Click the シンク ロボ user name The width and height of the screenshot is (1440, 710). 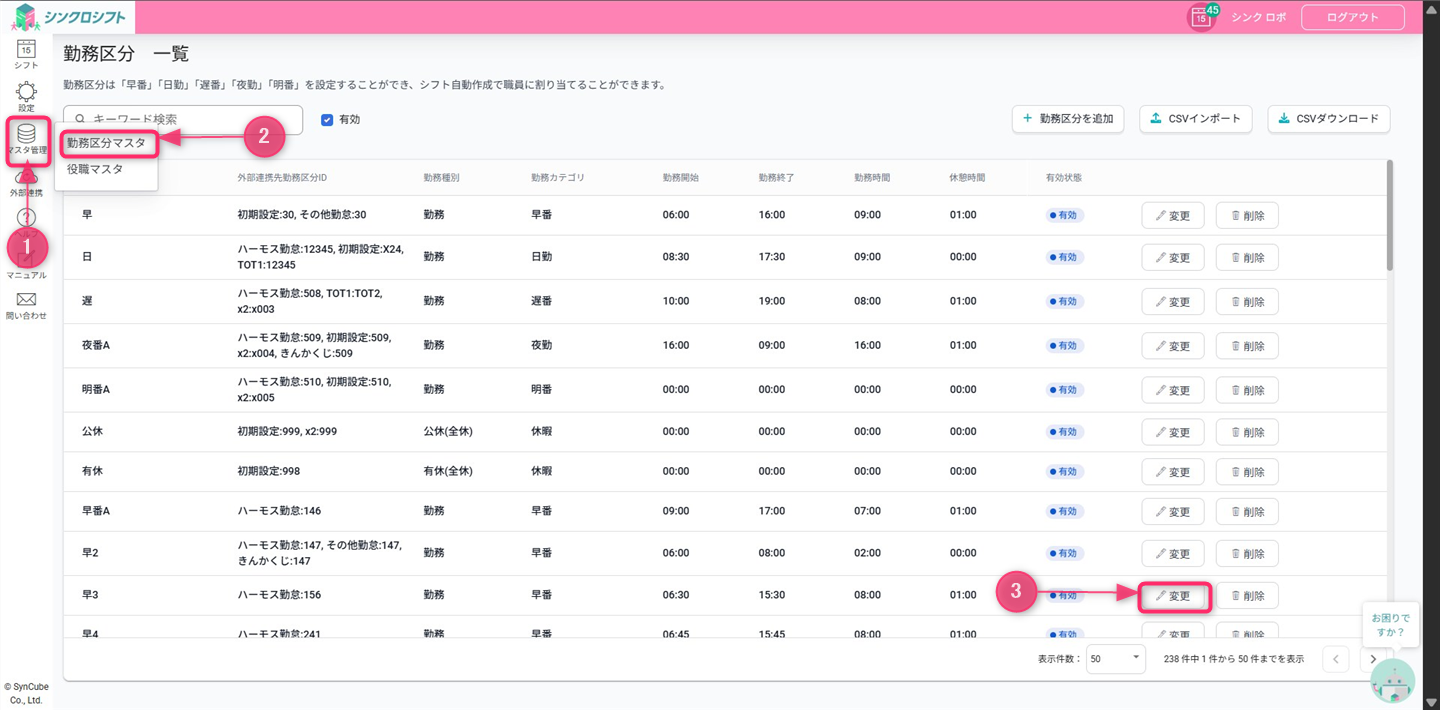tap(1258, 18)
